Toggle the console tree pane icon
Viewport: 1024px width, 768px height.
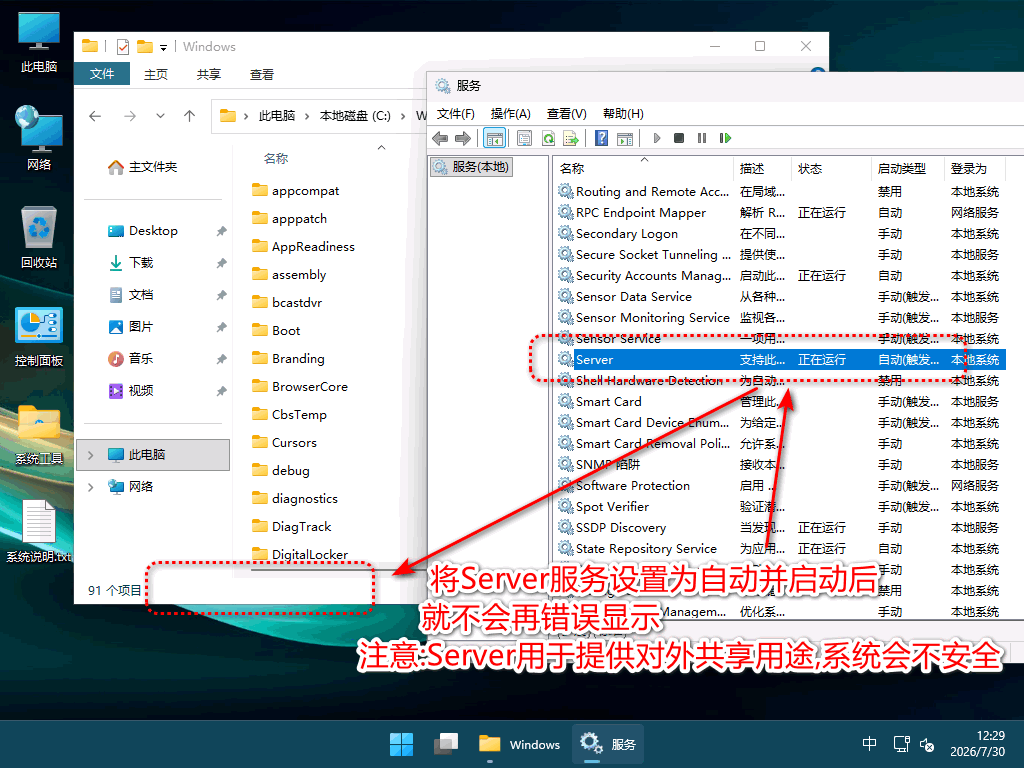pyautogui.click(x=494, y=138)
